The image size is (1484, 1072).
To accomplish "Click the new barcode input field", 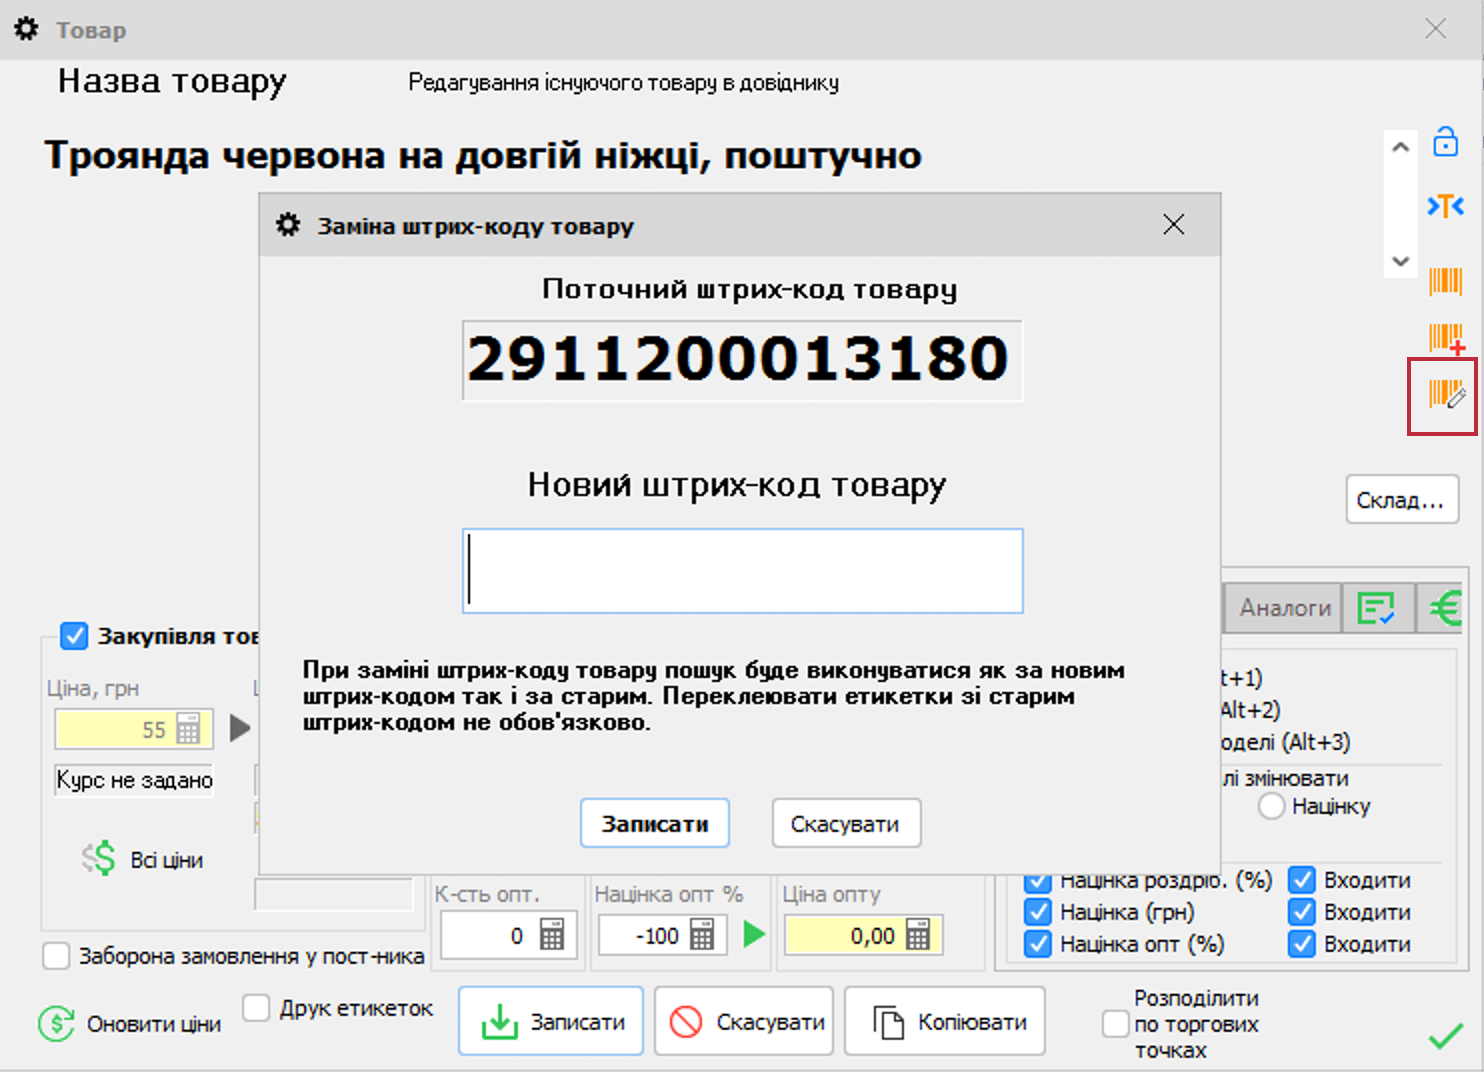I will (x=741, y=570).
